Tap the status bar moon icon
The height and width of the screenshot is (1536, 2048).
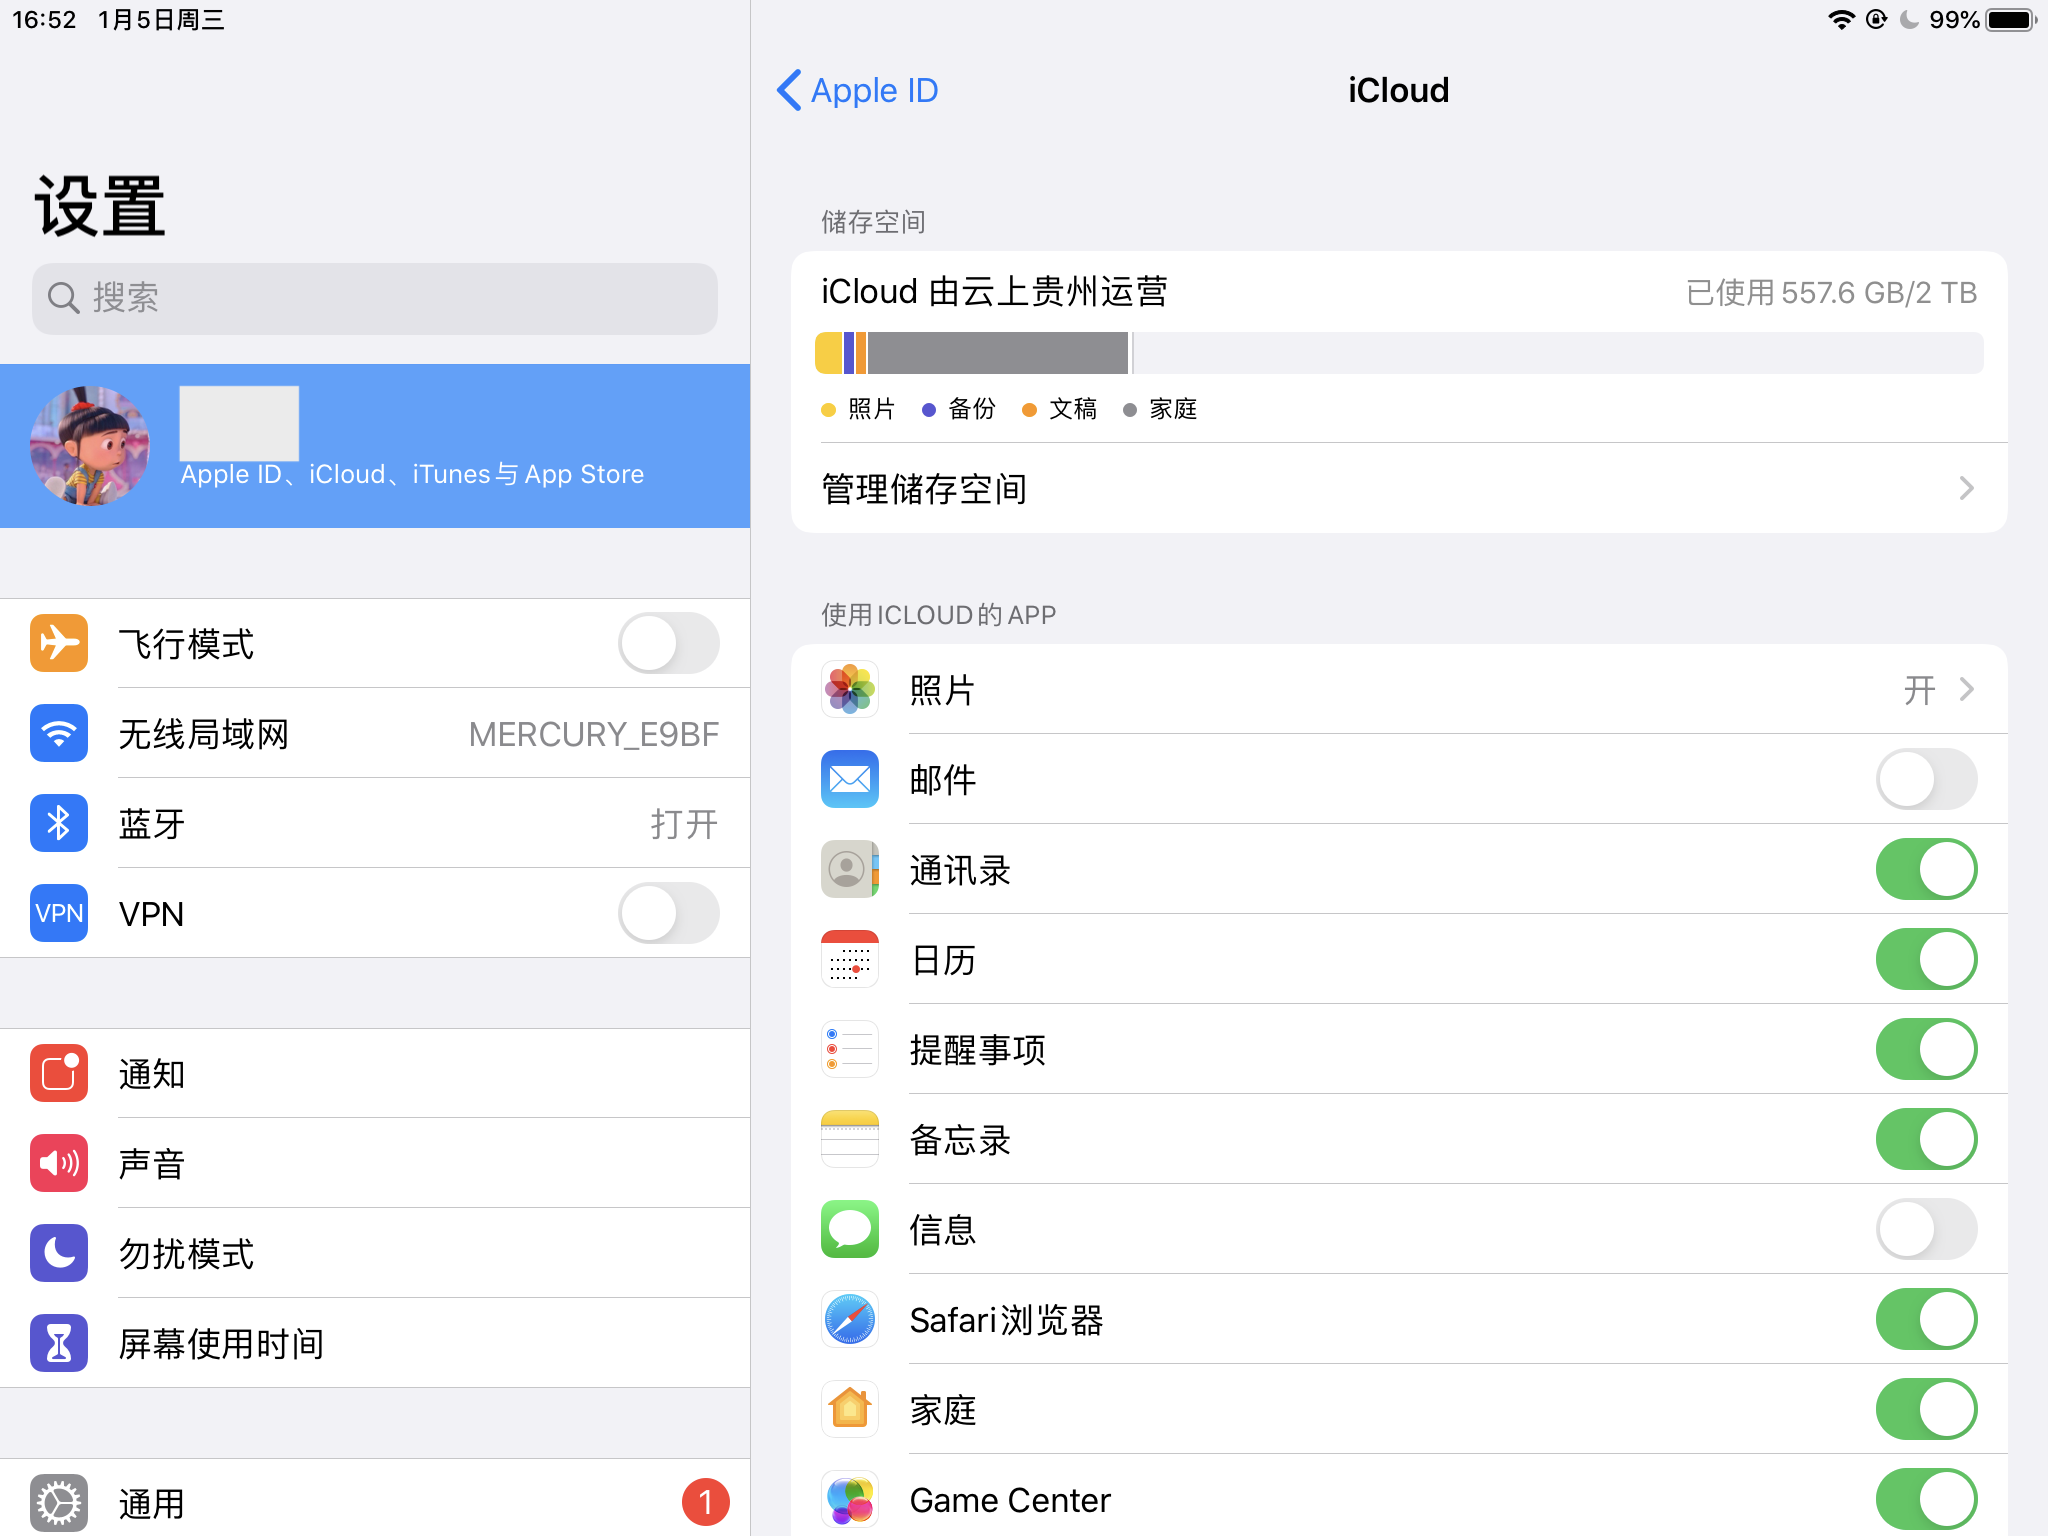1909,20
